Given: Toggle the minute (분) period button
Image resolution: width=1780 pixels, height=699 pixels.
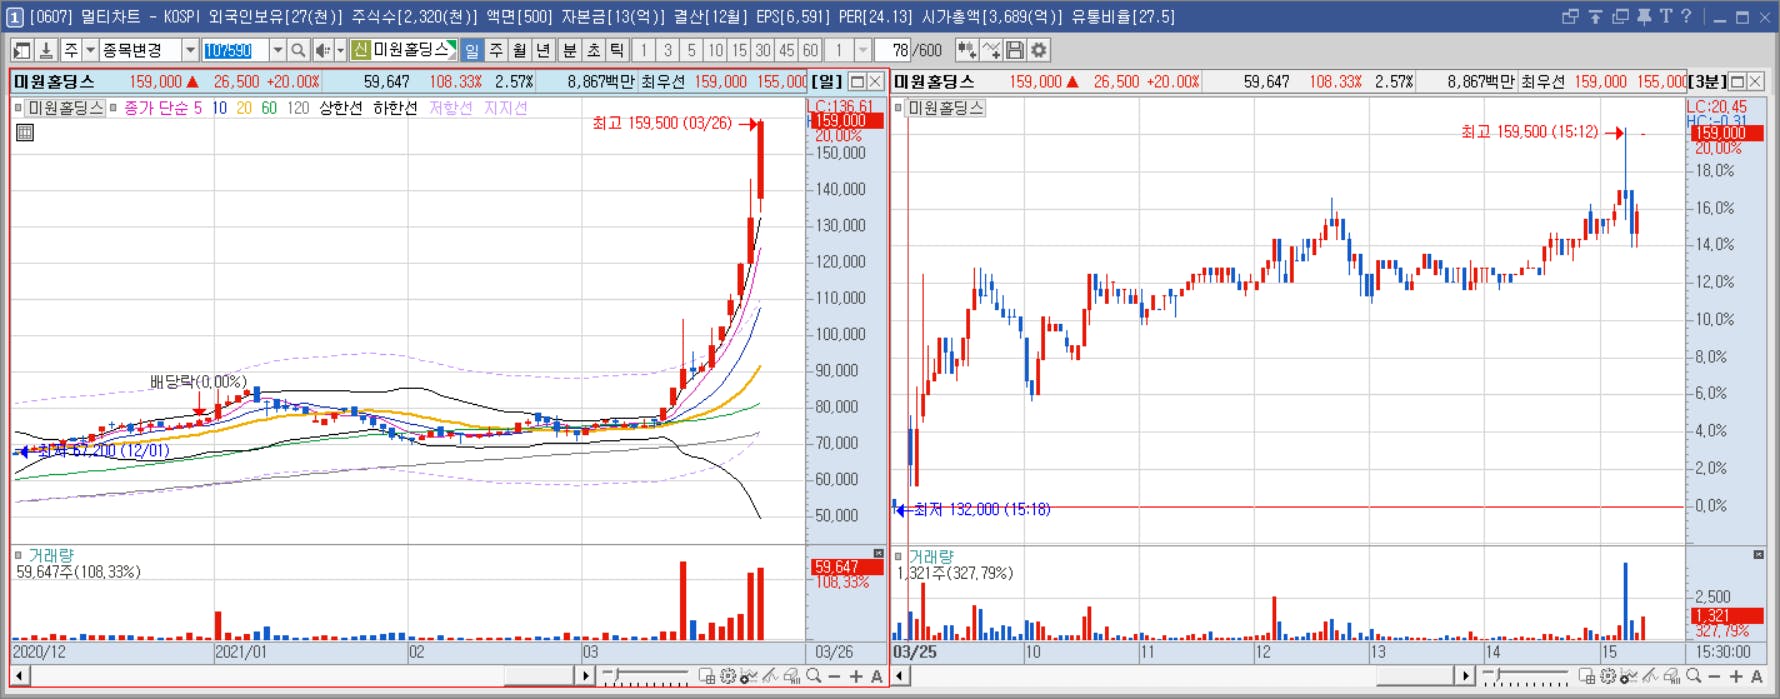Looking at the screenshot, I should pos(569,50).
